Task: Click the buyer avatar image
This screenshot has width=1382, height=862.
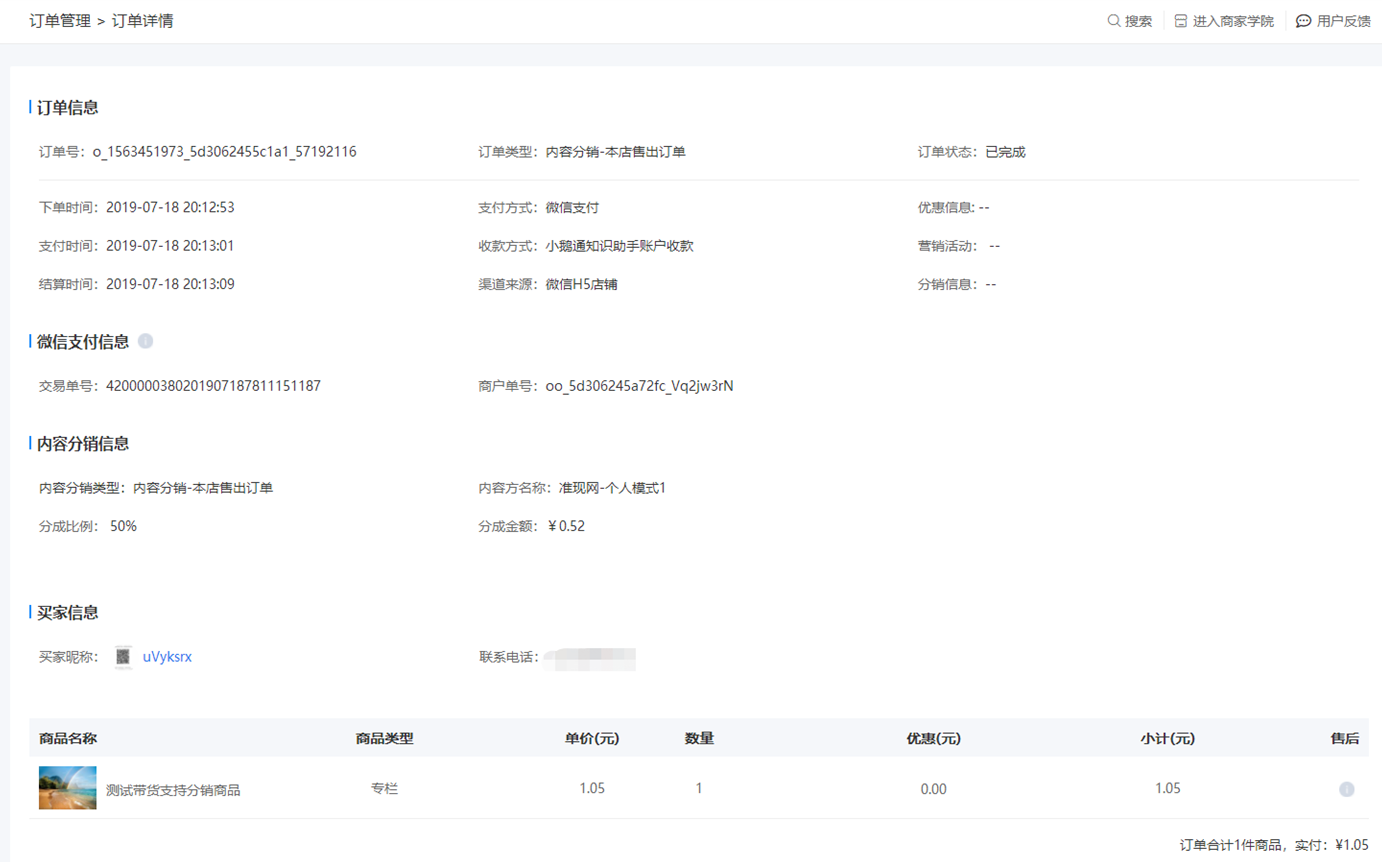Action: tap(123, 657)
